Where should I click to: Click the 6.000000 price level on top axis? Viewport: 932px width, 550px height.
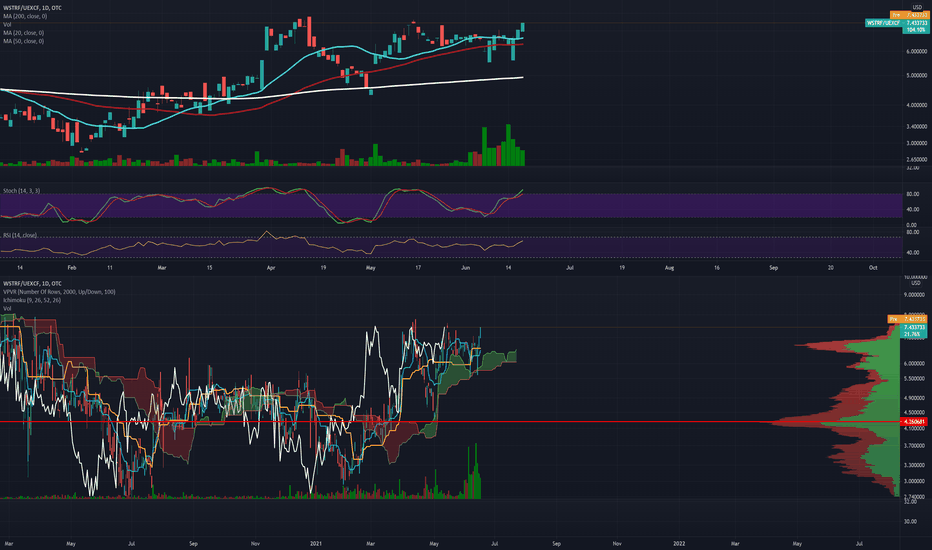tap(916, 52)
